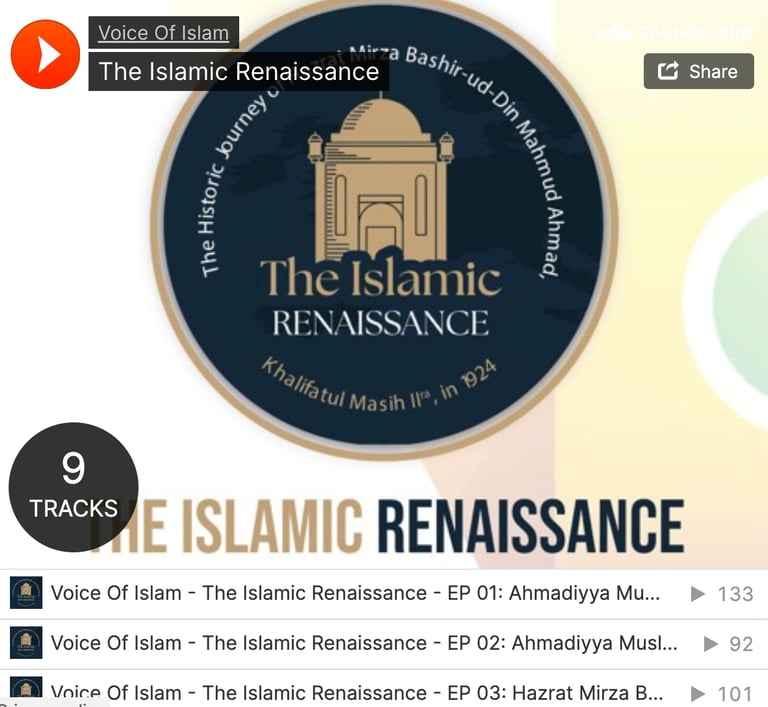This screenshot has width=768, height=707.
Task: Open the SoundCloud logo link
Action: tap(675, 32)
